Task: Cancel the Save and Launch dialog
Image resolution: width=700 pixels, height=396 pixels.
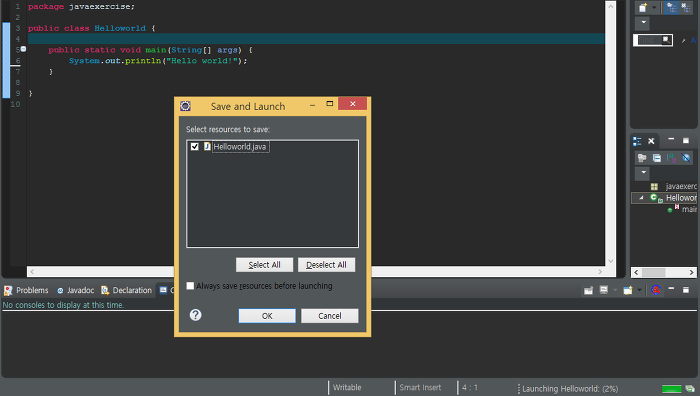Action: 329,316
